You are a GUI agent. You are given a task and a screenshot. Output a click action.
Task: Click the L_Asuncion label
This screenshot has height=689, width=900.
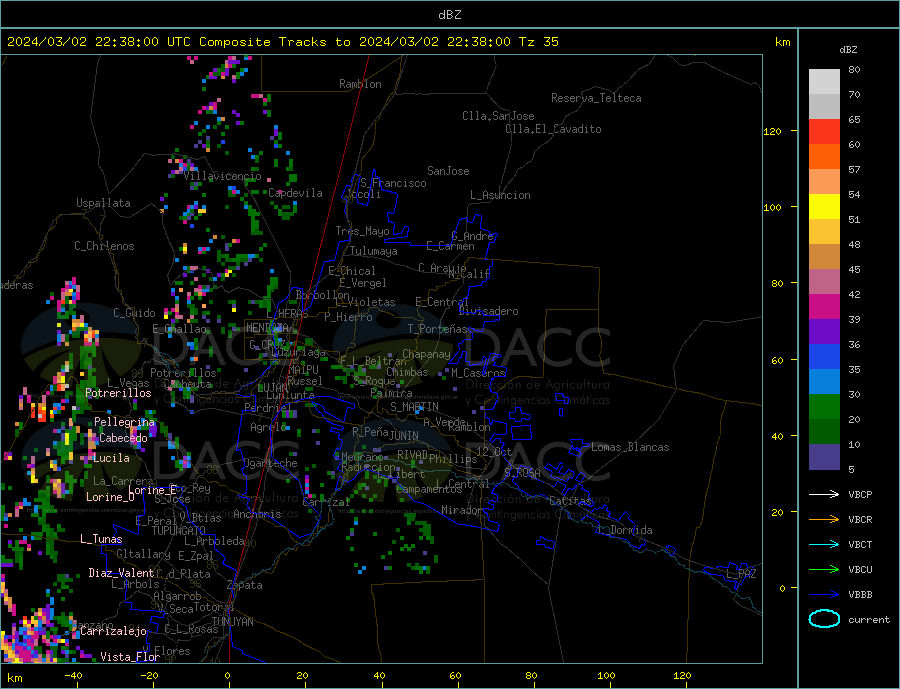tap(501, 195)
